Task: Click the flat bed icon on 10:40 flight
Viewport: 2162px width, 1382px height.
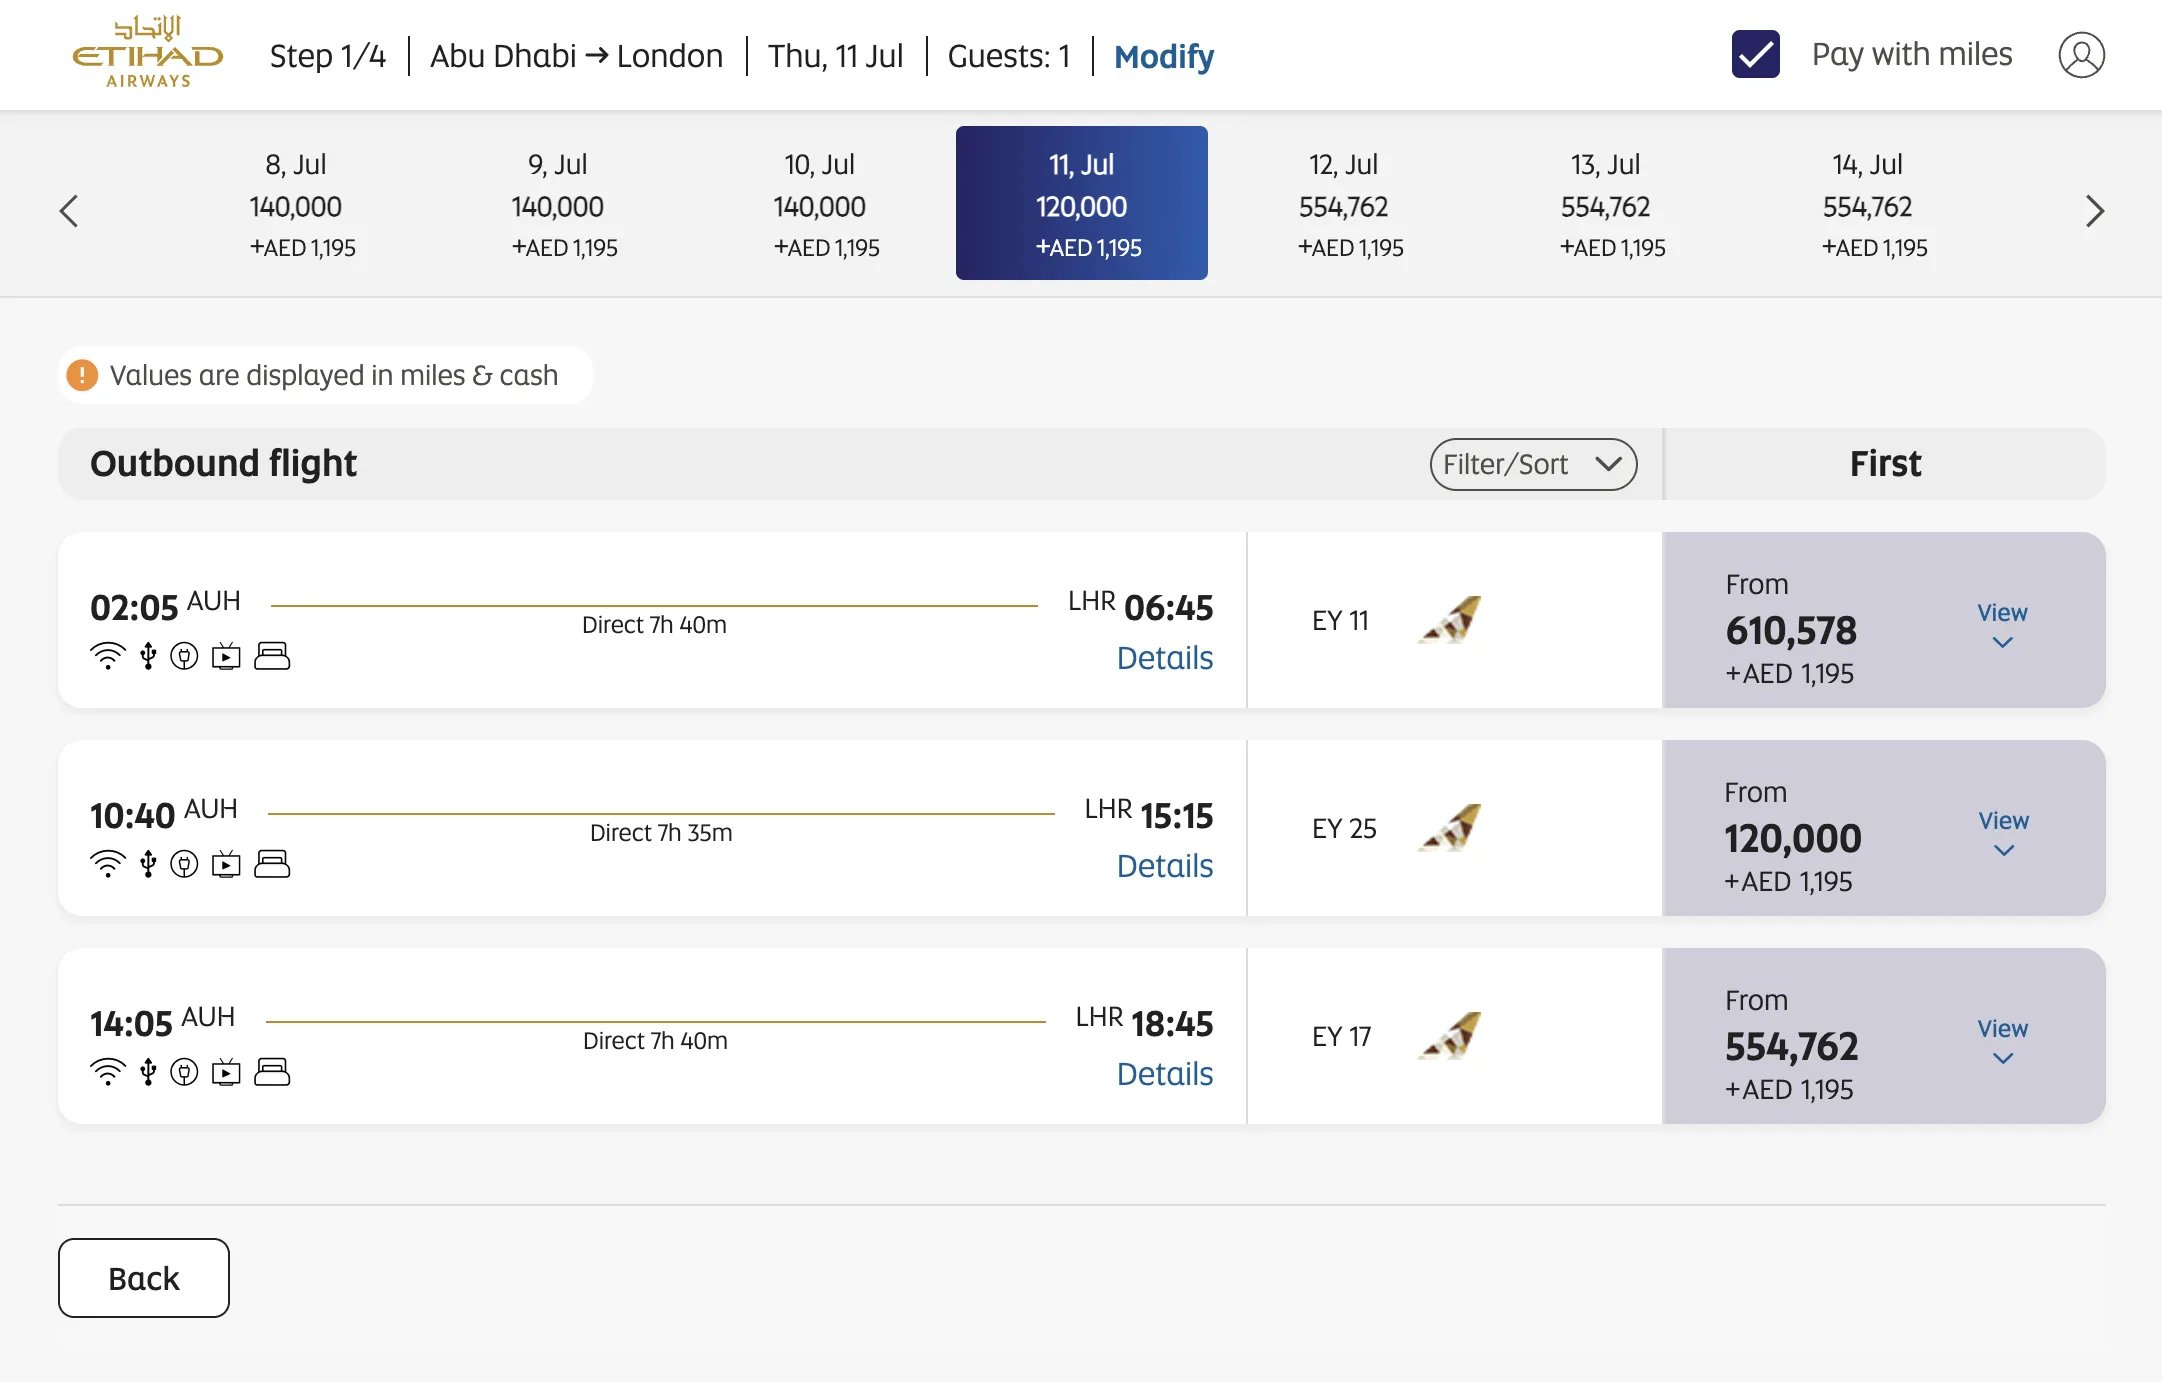Action: click(272, 864)
